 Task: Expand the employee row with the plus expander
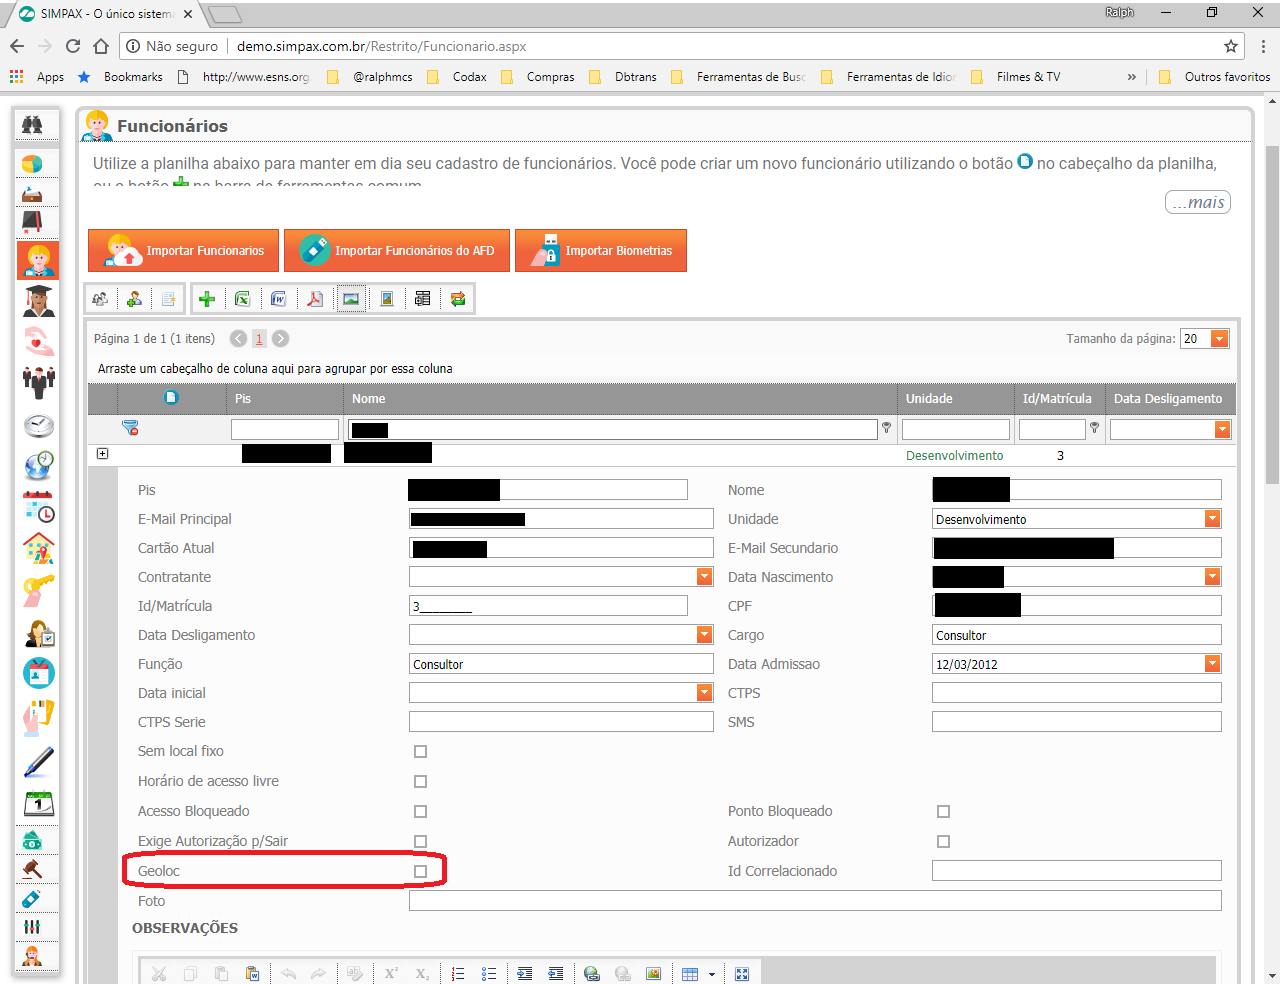click(102, 453)
